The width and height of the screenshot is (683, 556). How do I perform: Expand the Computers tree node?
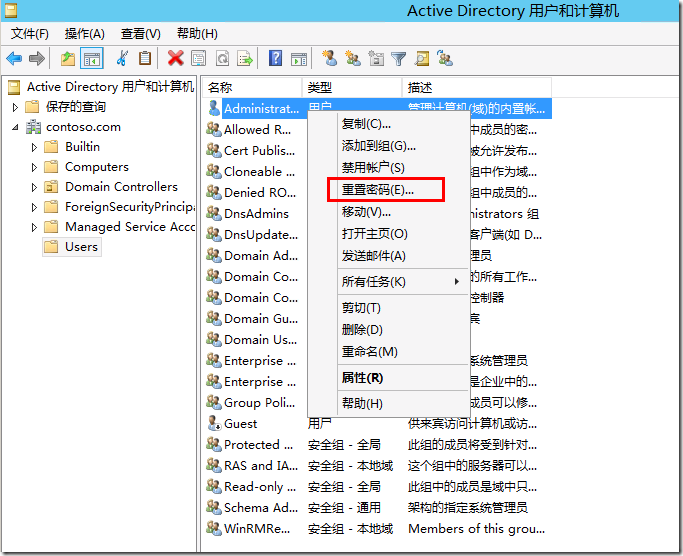point(34,167)
